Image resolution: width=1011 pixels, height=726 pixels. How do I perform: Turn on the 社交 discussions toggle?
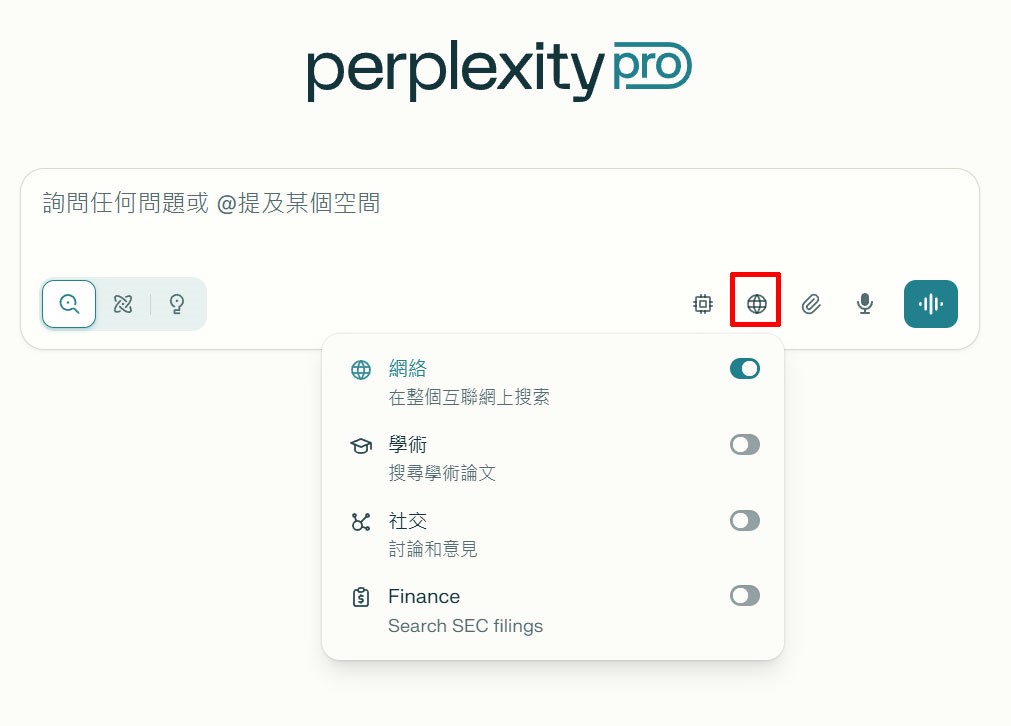coord(745,521)
